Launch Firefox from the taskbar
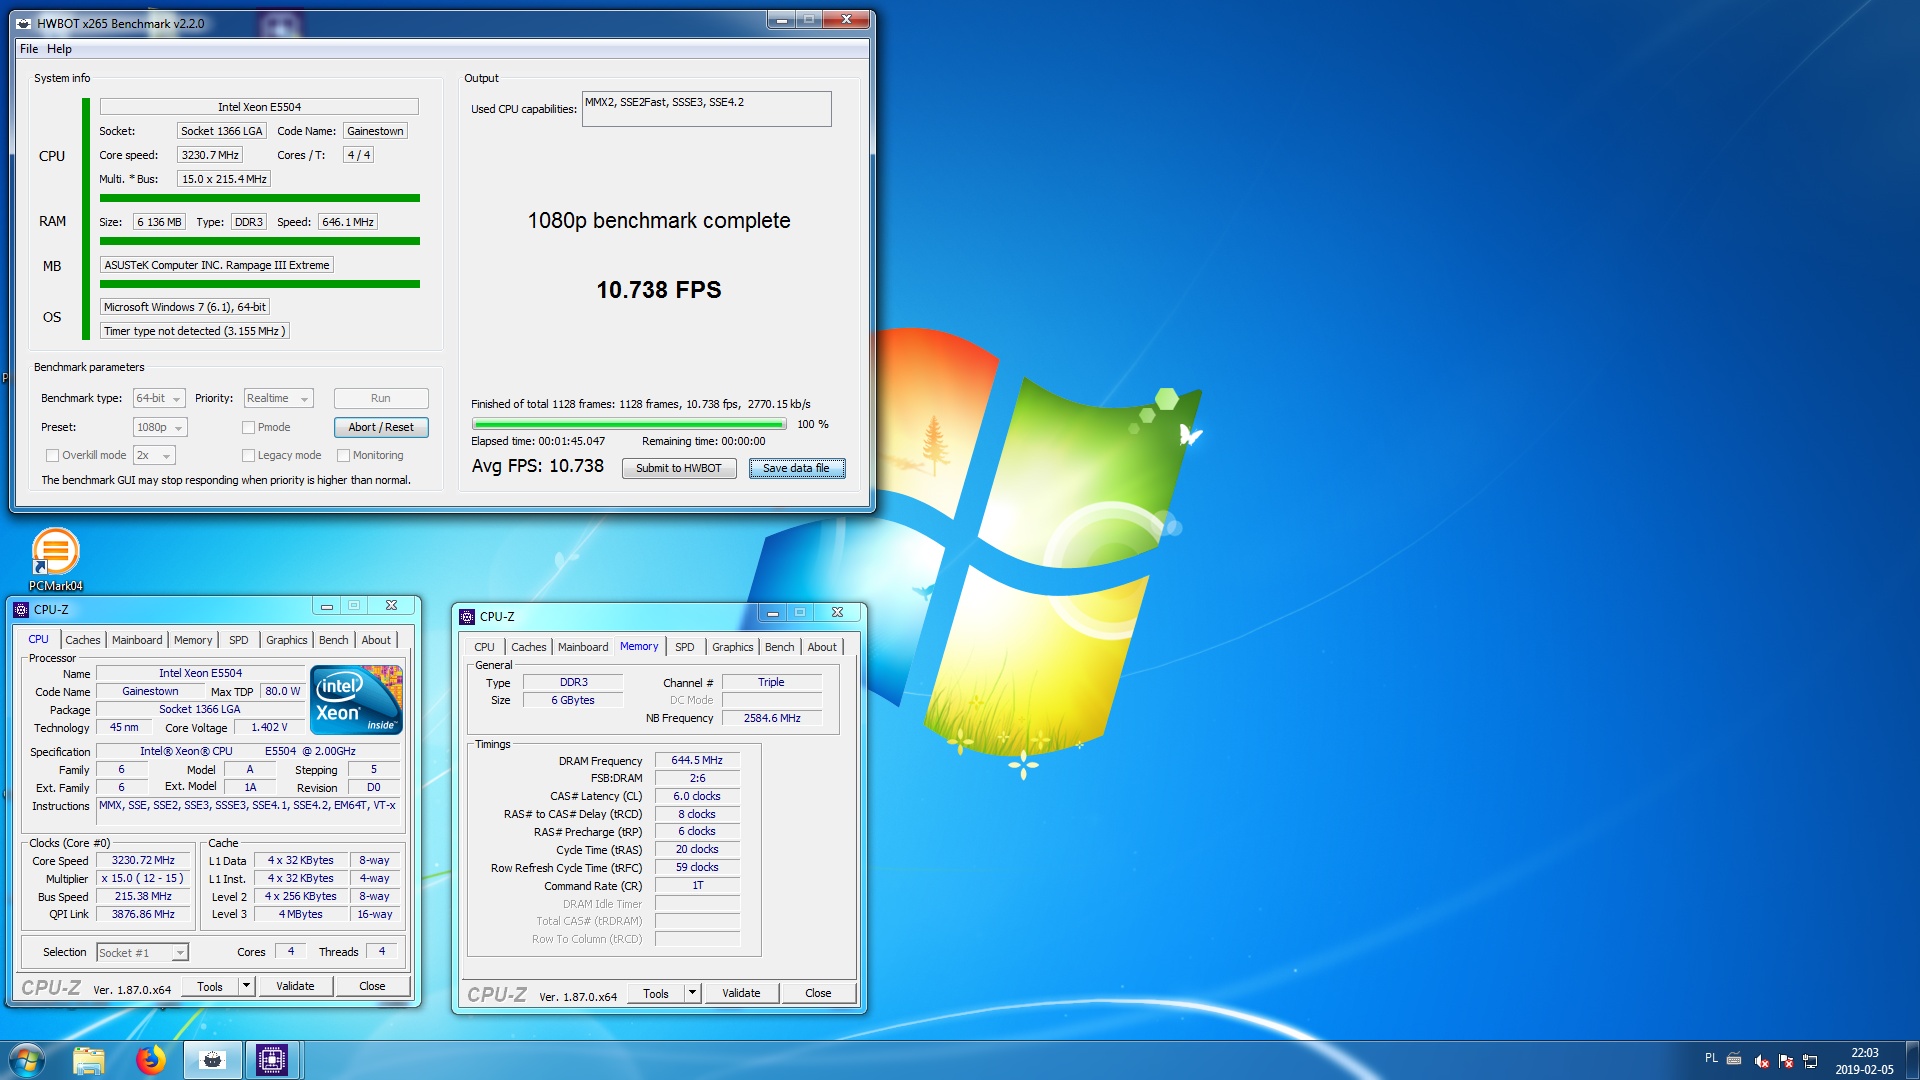The width and height of the screenshot is (1920, 1080). tap(150, 1060)
